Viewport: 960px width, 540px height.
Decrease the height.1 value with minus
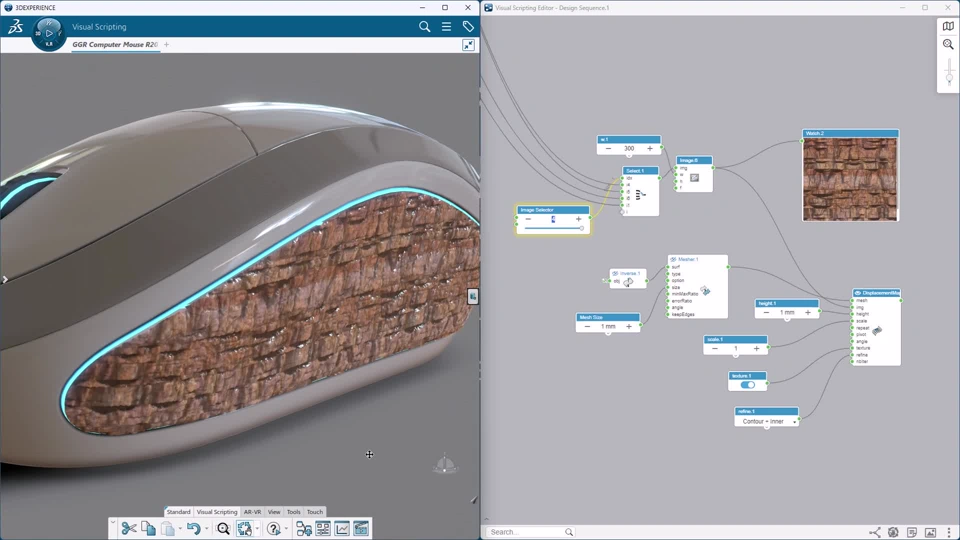pyautogui.click(x=767, y=312)
